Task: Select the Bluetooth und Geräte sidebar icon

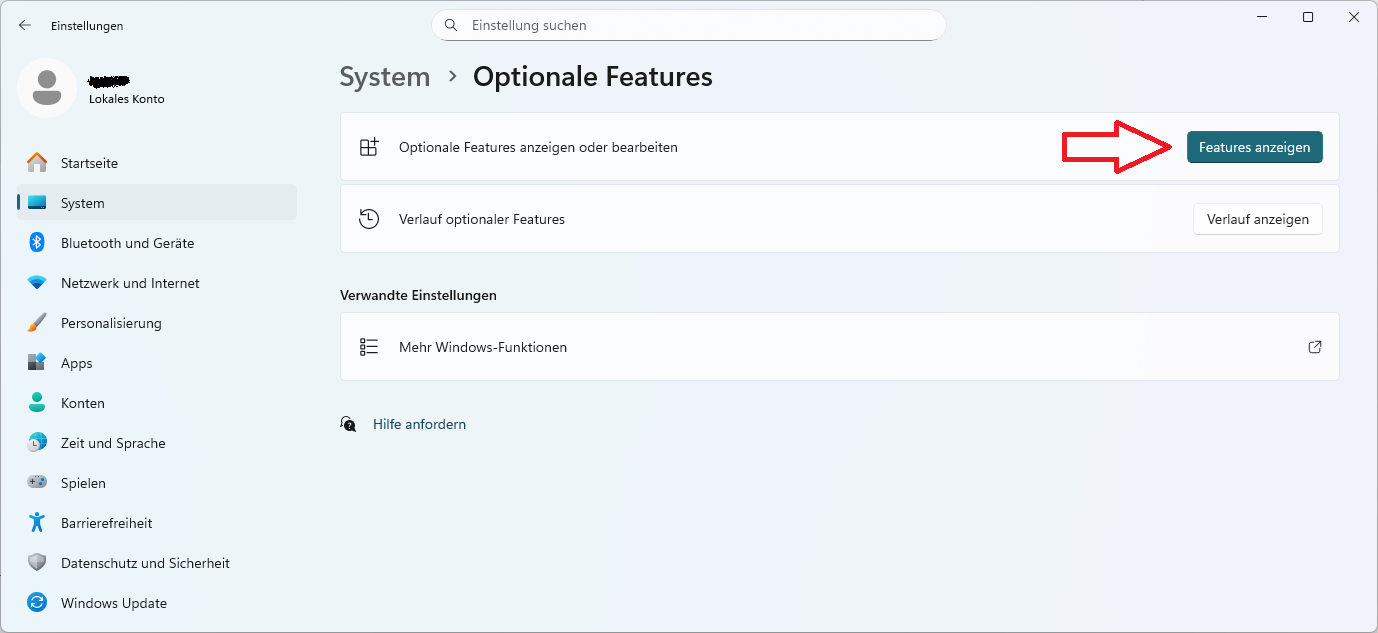Action: 38,242
